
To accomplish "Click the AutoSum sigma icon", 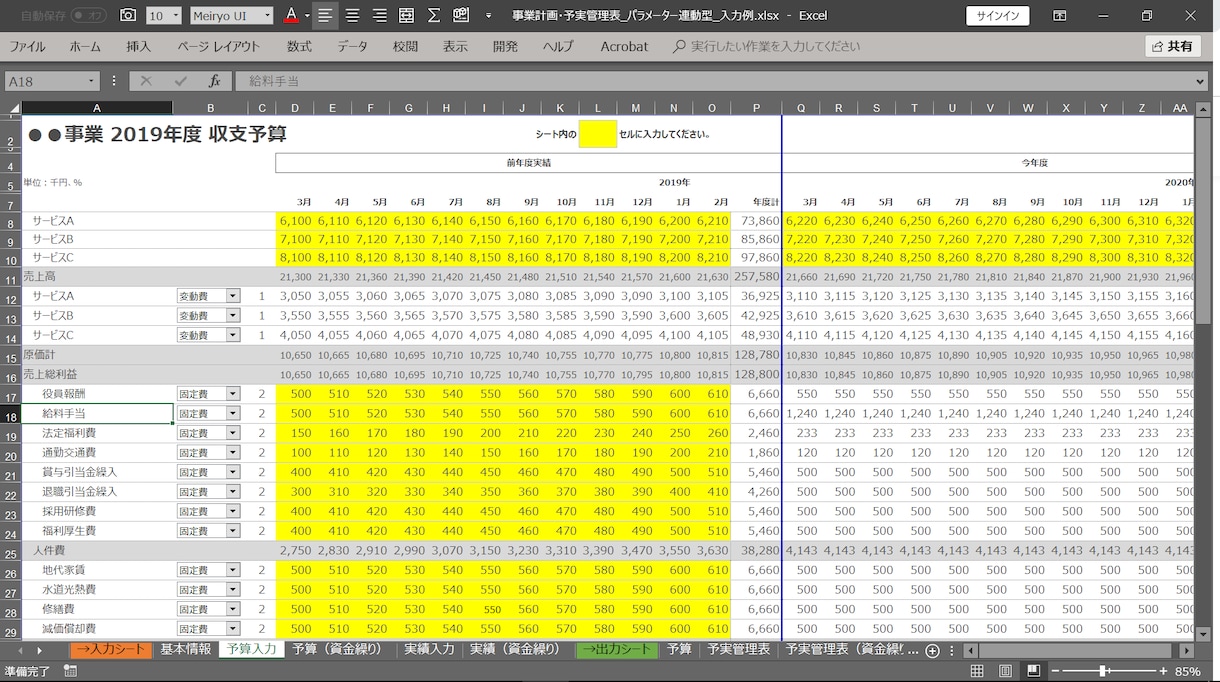I will (434, 15).
